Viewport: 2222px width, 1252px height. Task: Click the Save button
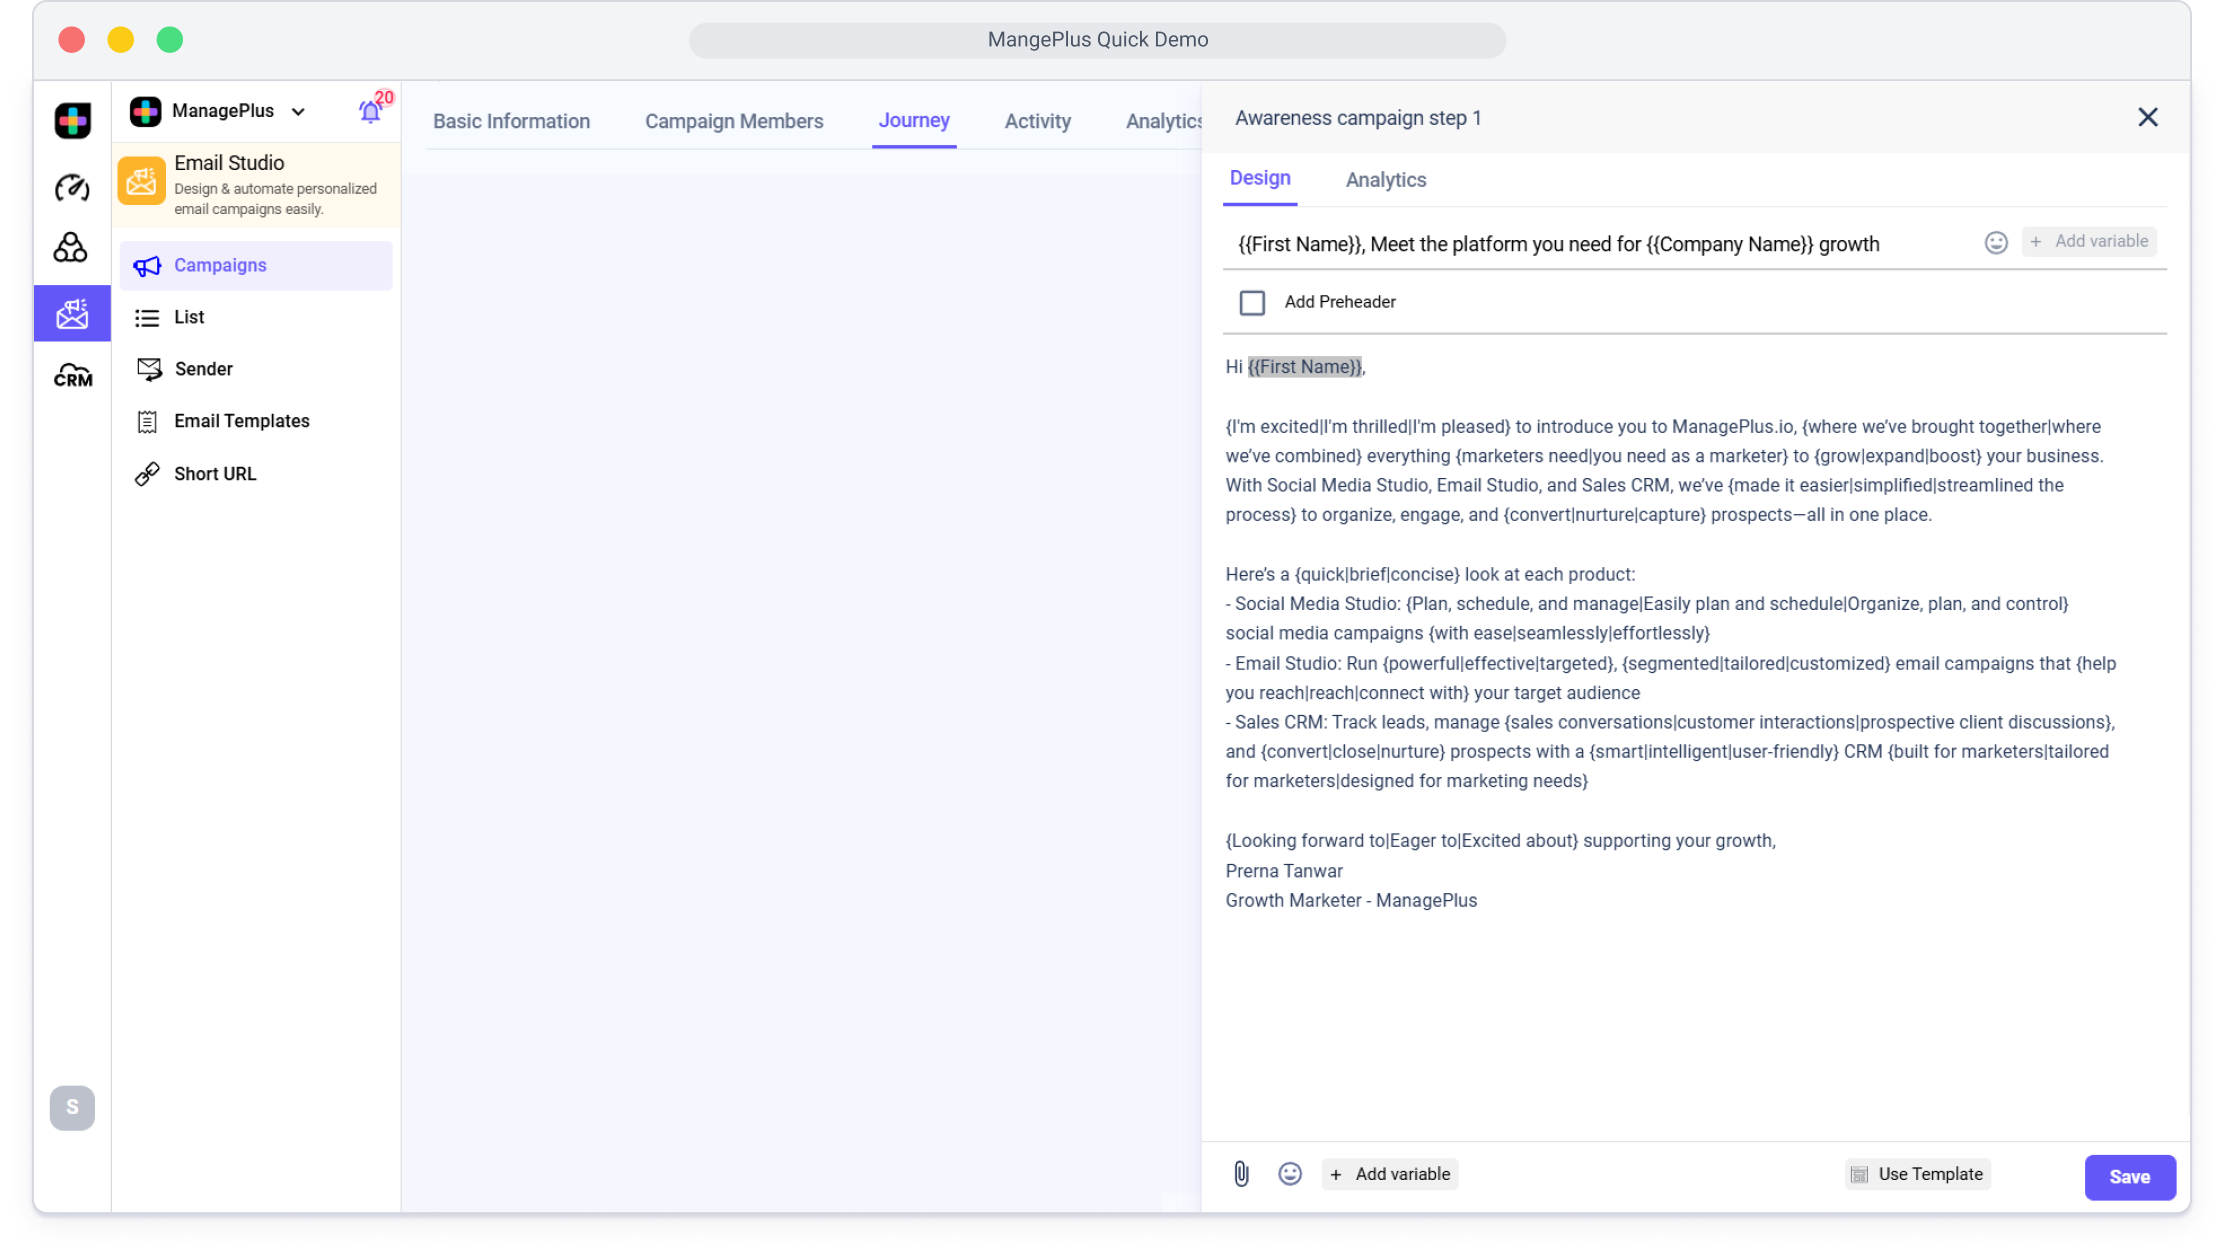click(2129, 1177)
